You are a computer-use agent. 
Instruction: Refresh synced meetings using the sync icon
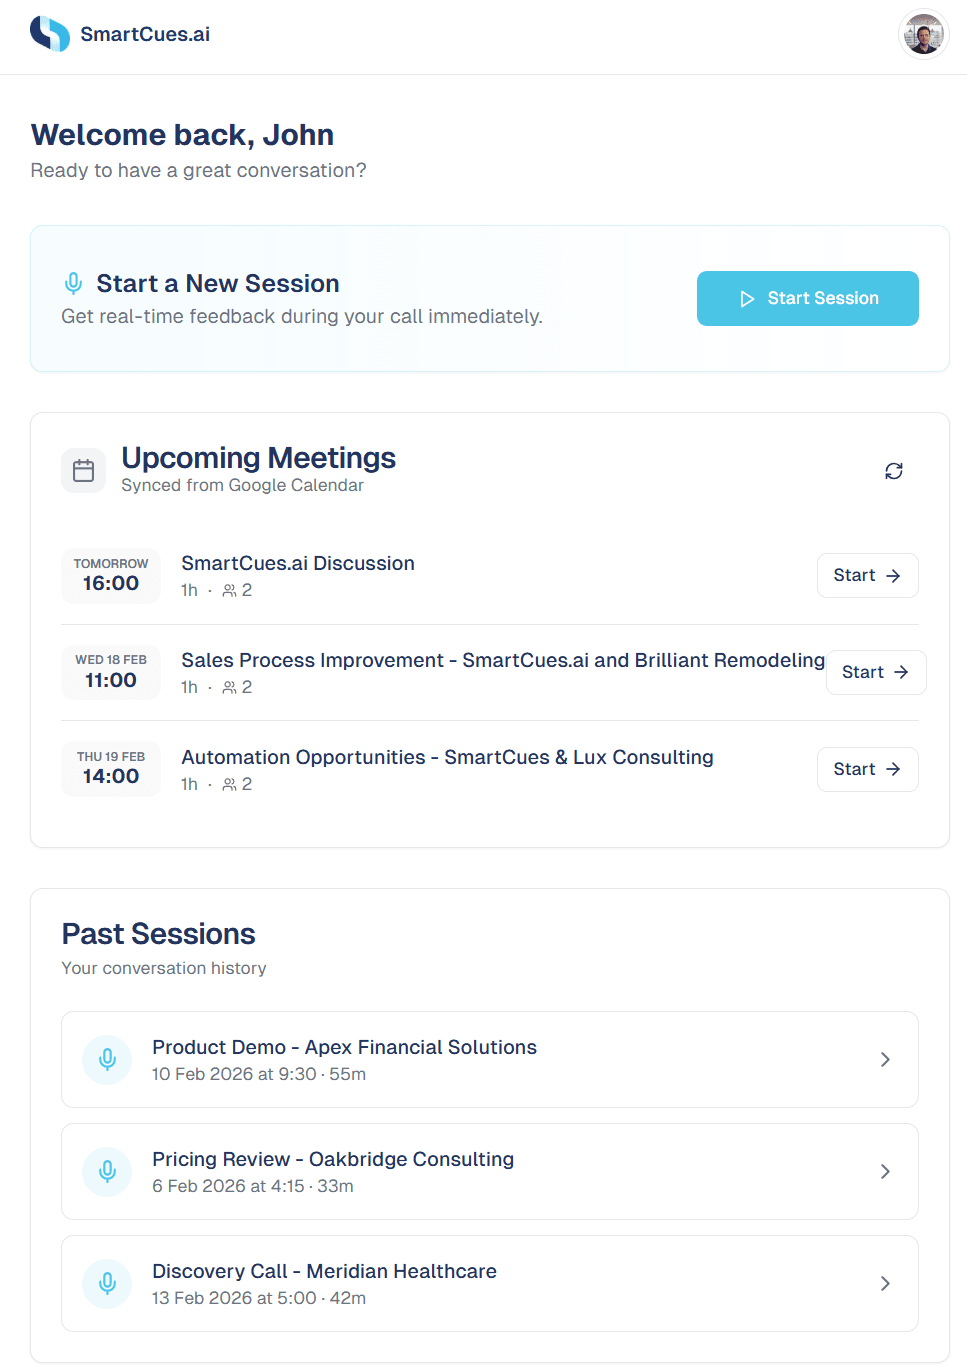point(893,470)
